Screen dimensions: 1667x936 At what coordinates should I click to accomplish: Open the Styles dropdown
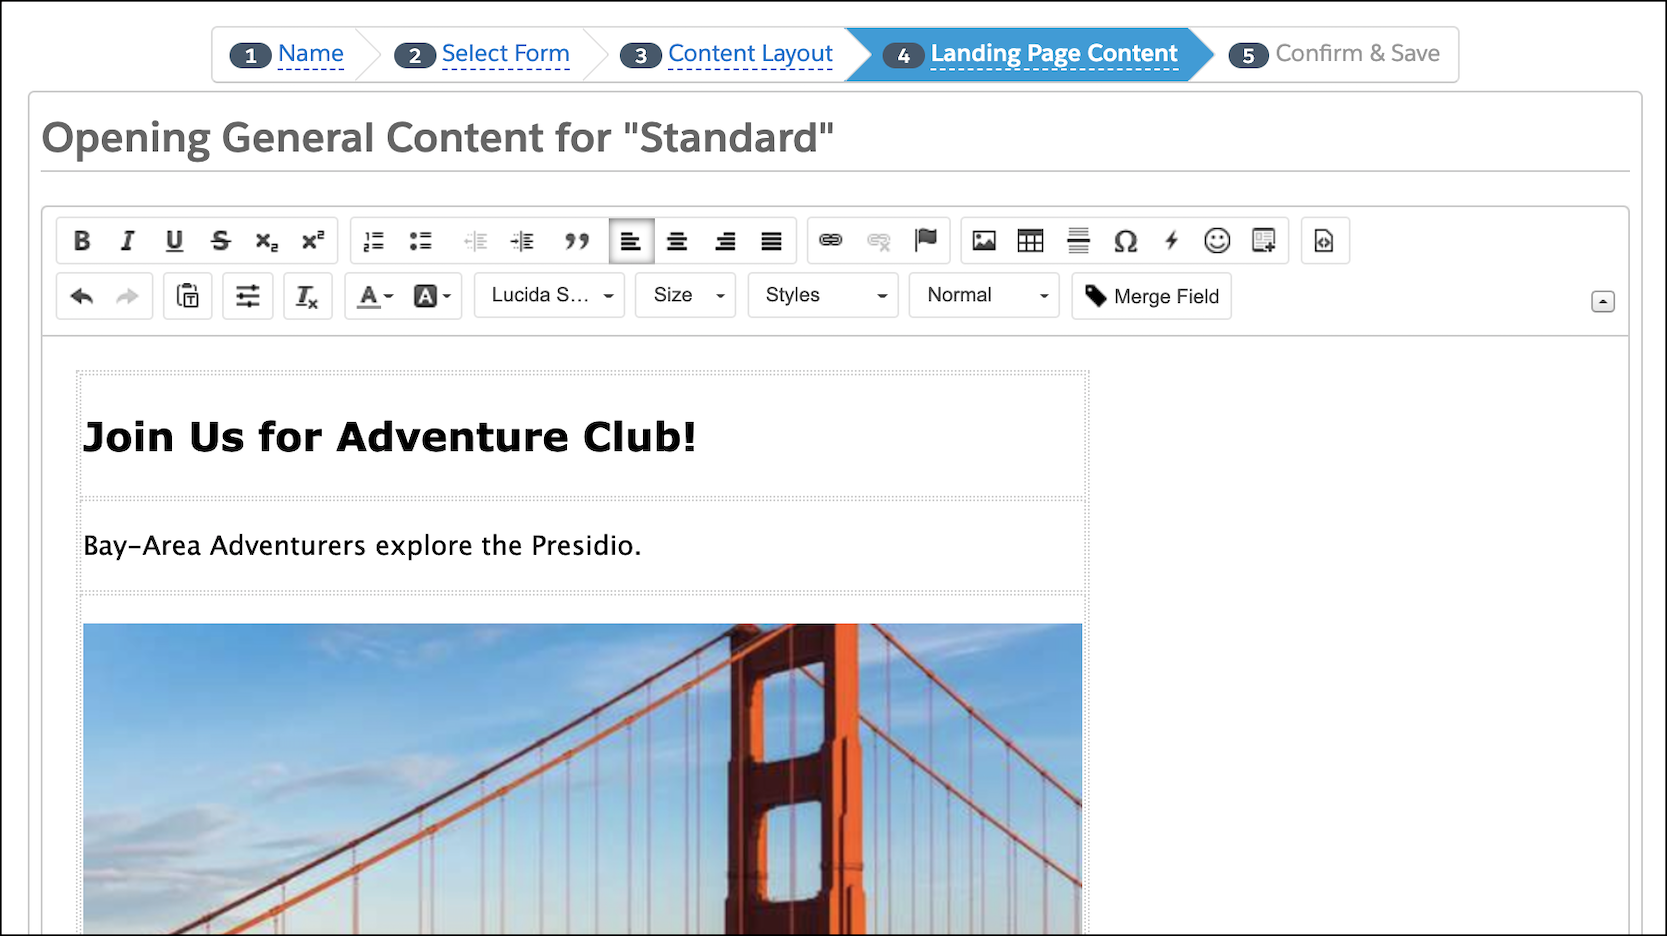pyautogui.click(x=823, y=295)
